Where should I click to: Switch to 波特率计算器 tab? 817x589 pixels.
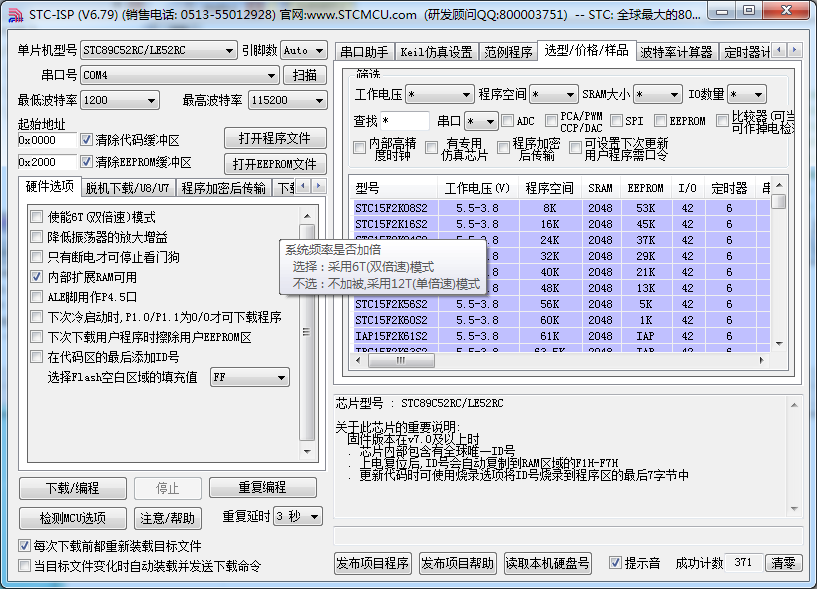pos(676,52)
